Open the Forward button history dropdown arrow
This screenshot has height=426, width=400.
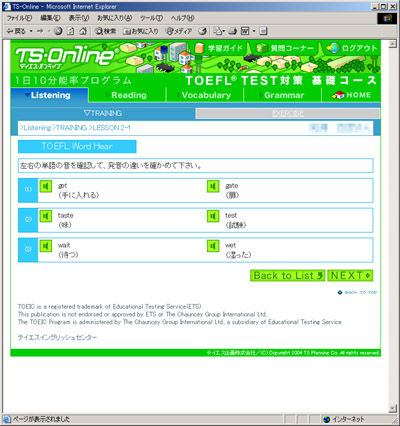pyautogui.click(x=49, y=31)
